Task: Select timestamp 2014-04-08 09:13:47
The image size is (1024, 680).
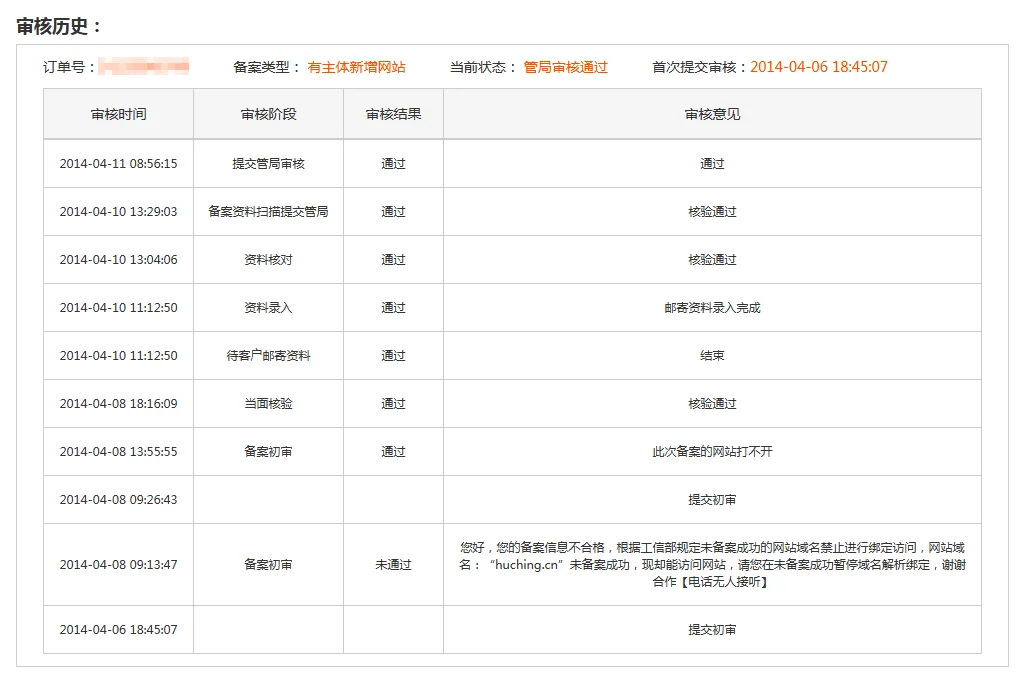Action: 118,565
